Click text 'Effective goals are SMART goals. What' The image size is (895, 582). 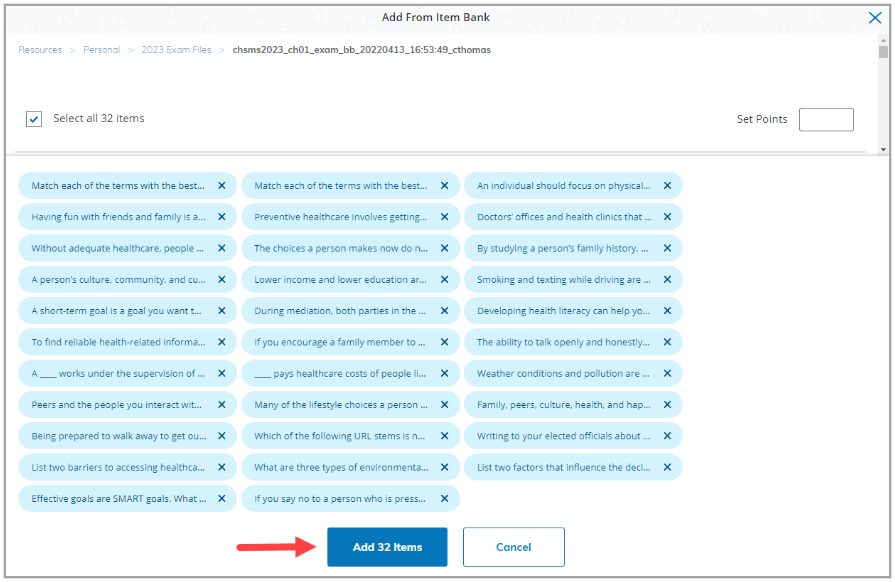pyautogui.click(x=119, y=499)
